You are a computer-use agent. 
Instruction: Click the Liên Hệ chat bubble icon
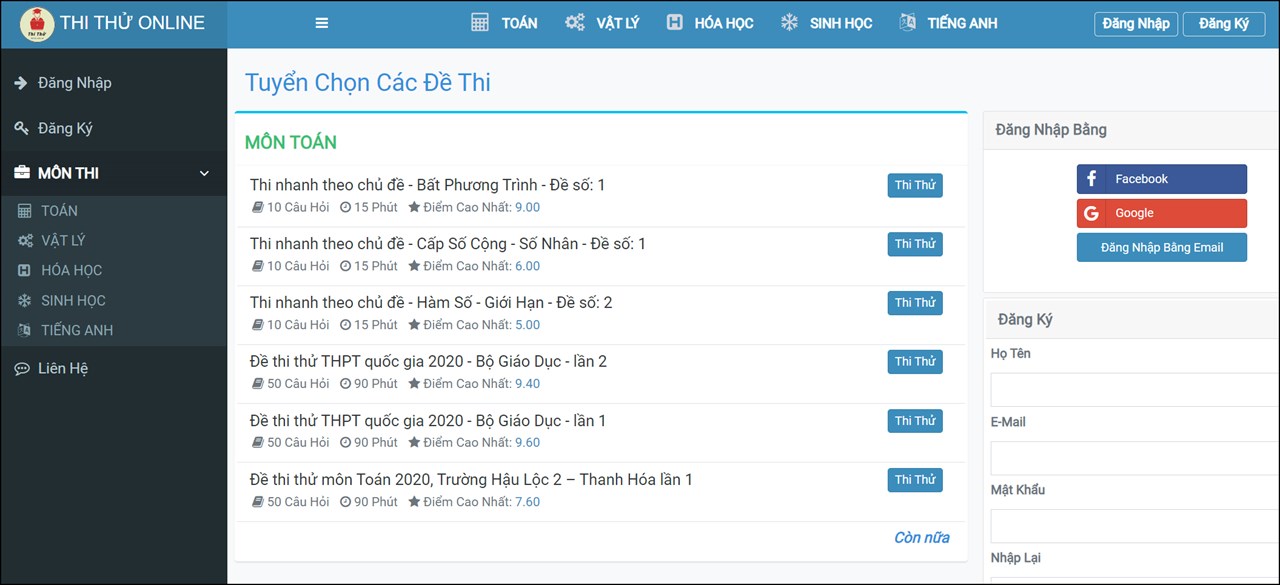[x=22, y=369]
